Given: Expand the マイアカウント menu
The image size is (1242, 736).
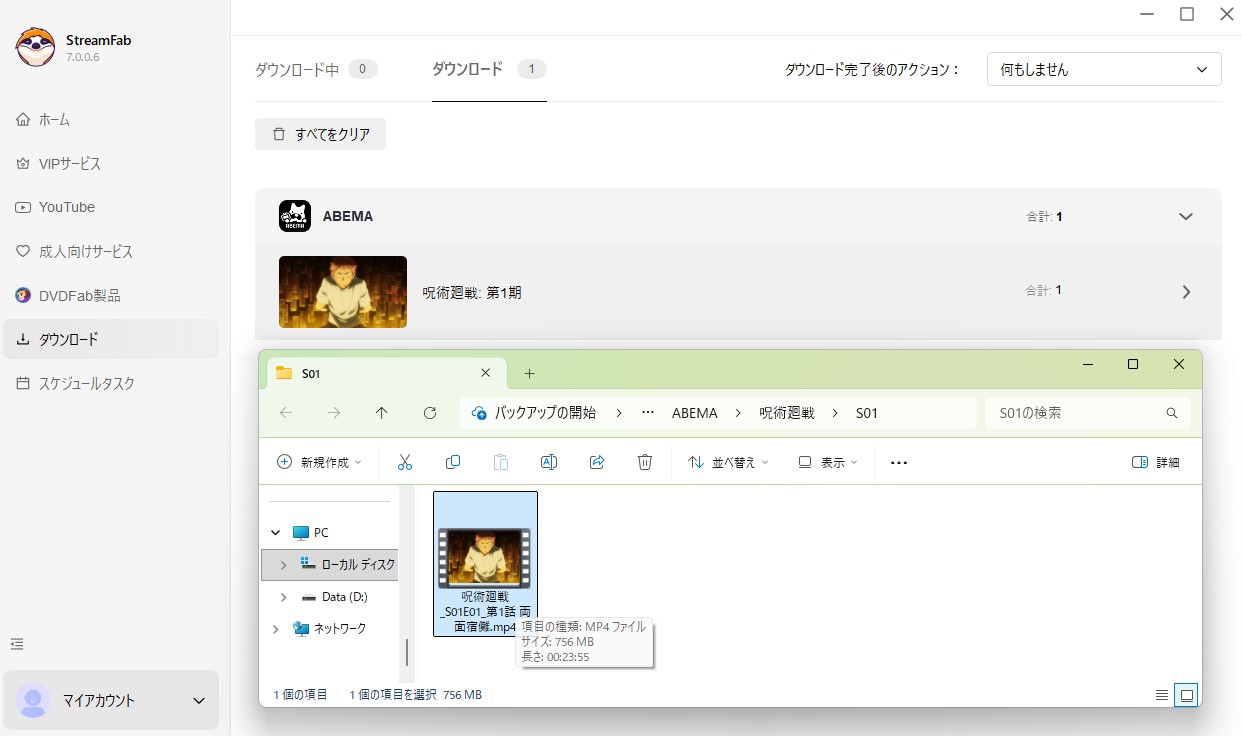Looking at the screenshot, I should (111, 700).
